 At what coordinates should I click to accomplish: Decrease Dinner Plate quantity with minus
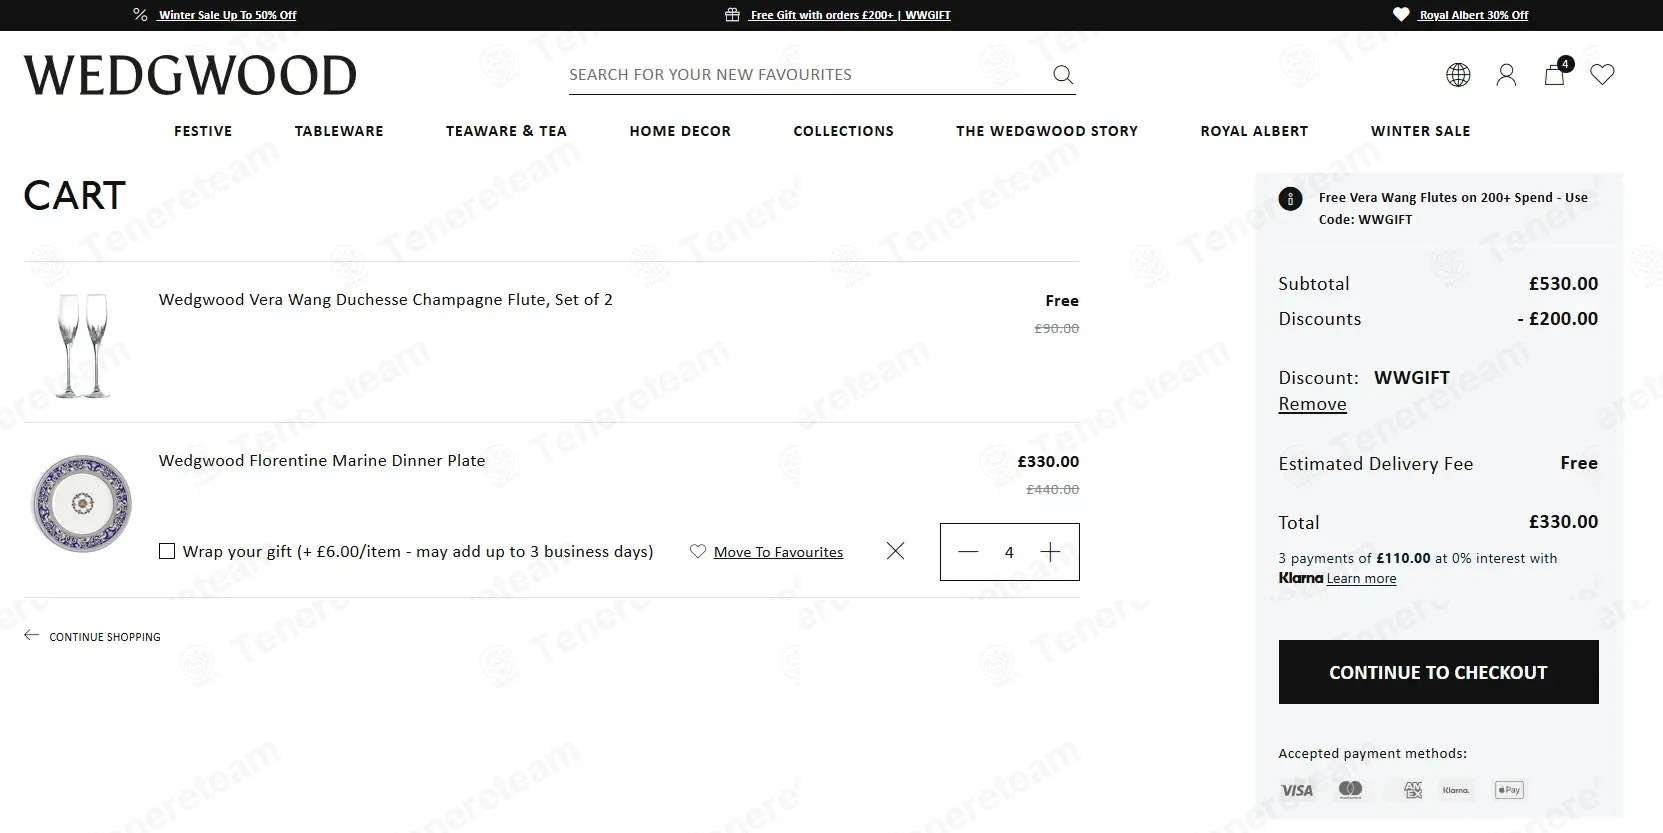(968, 552)
